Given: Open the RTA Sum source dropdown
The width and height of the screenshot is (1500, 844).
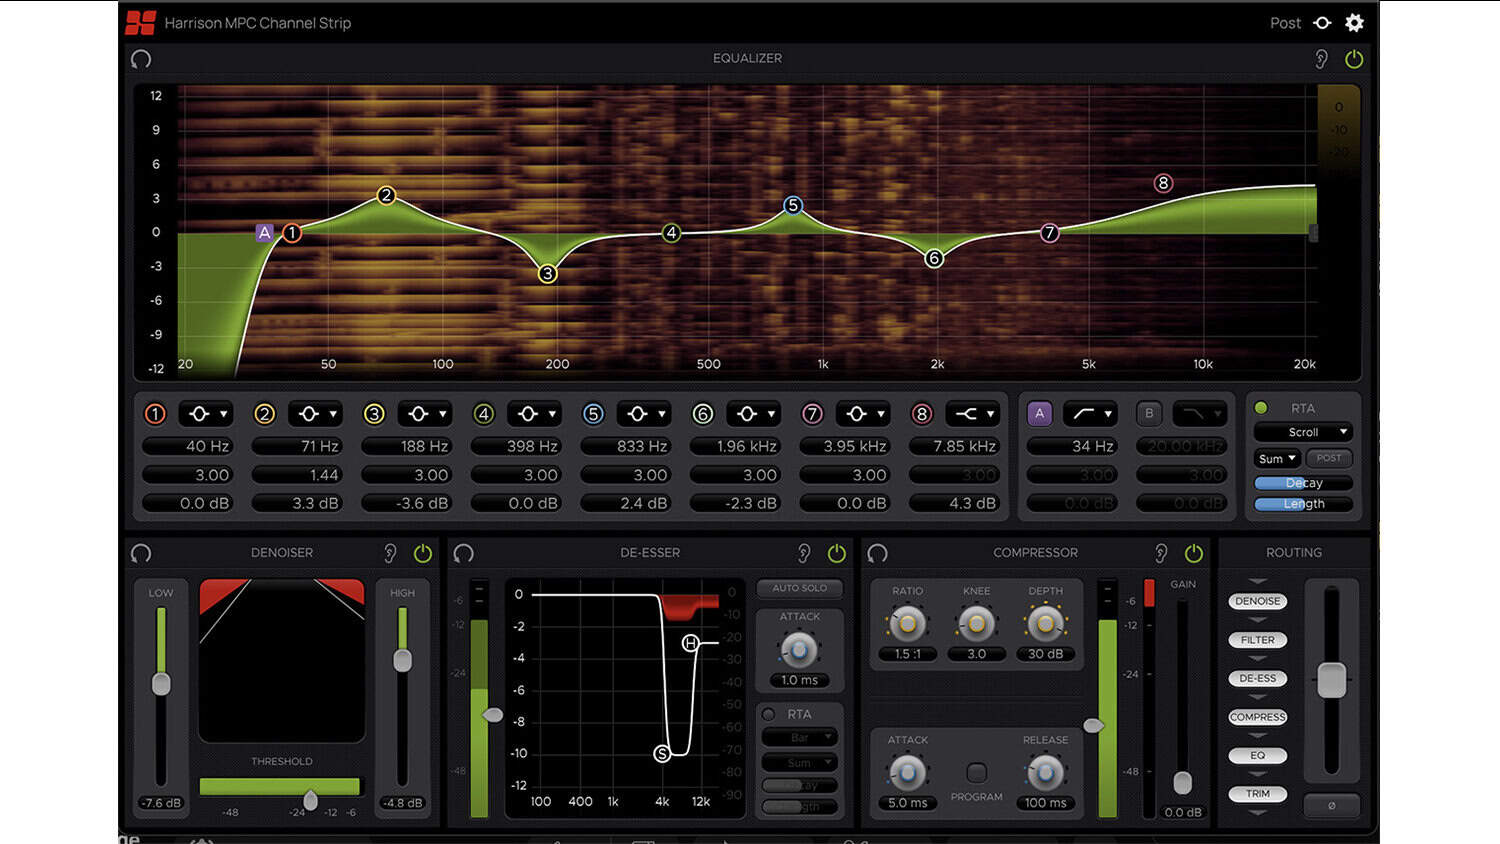Looking at the screenshot, I should 1277,458.
